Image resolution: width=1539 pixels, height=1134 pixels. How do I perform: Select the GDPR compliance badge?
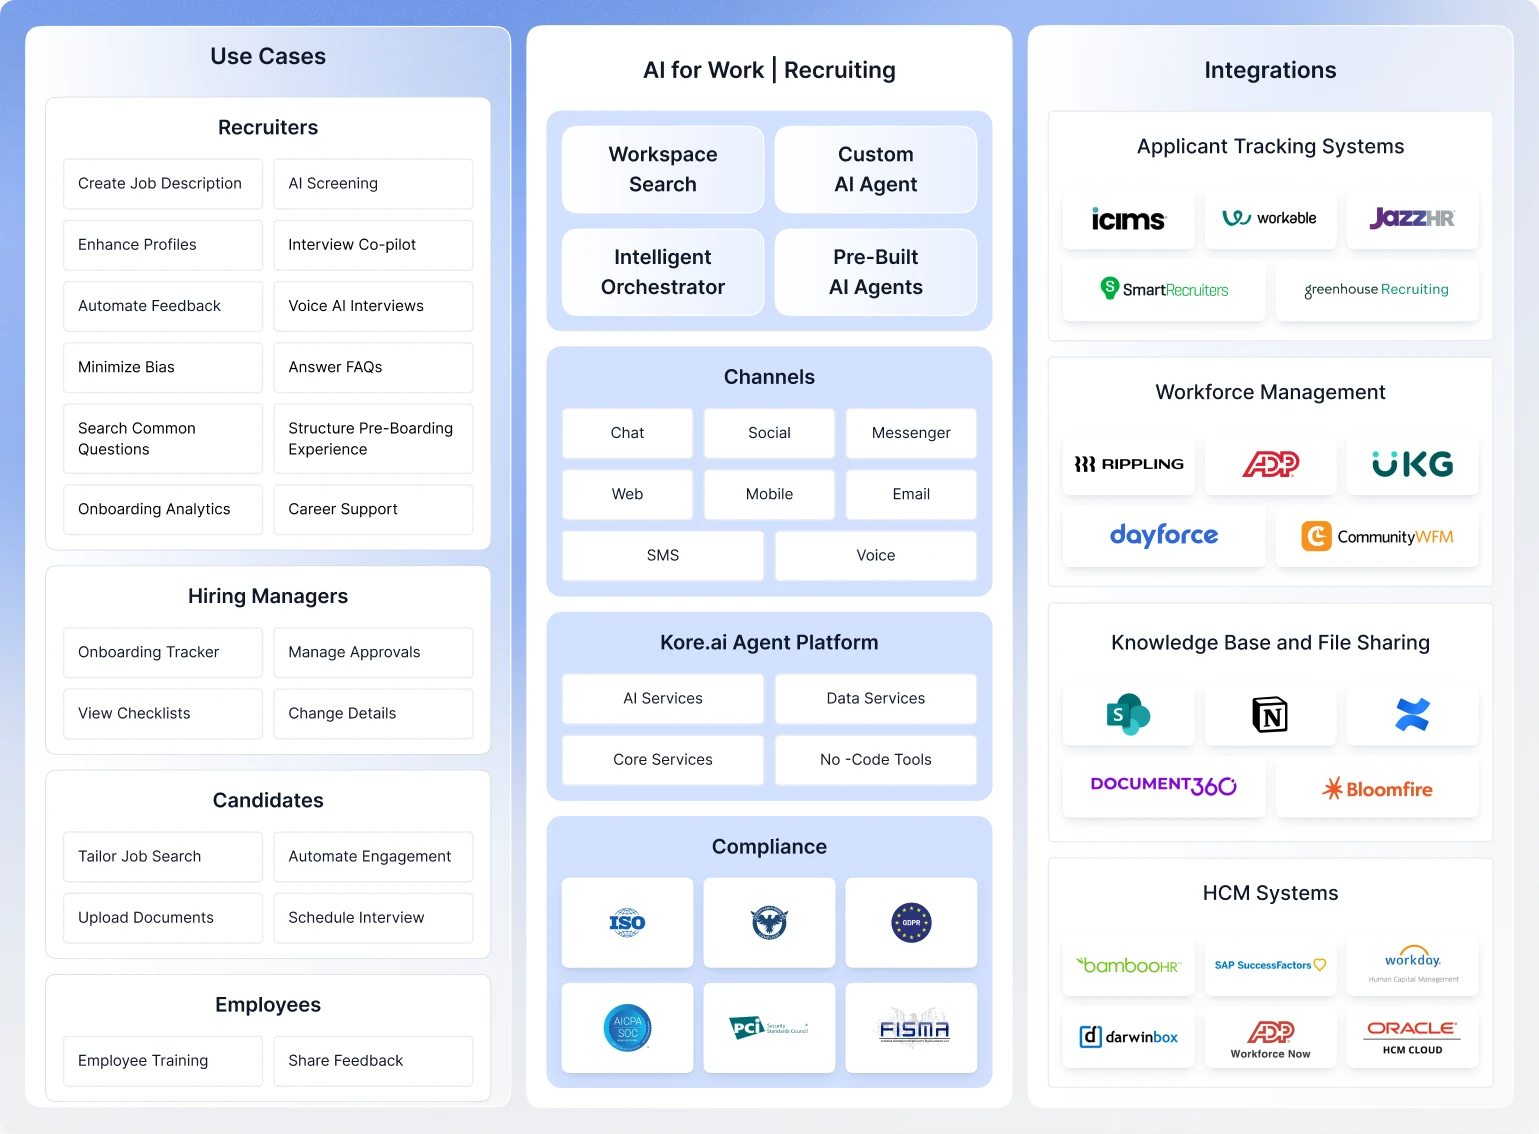[x=911, y=922]
